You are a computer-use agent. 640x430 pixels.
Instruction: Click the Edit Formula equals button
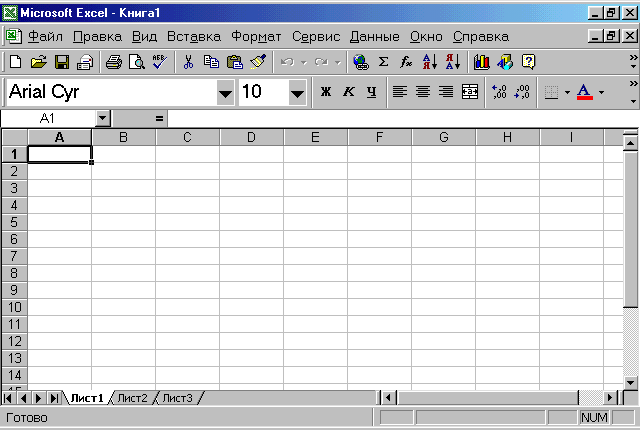(x=159, y=119)
